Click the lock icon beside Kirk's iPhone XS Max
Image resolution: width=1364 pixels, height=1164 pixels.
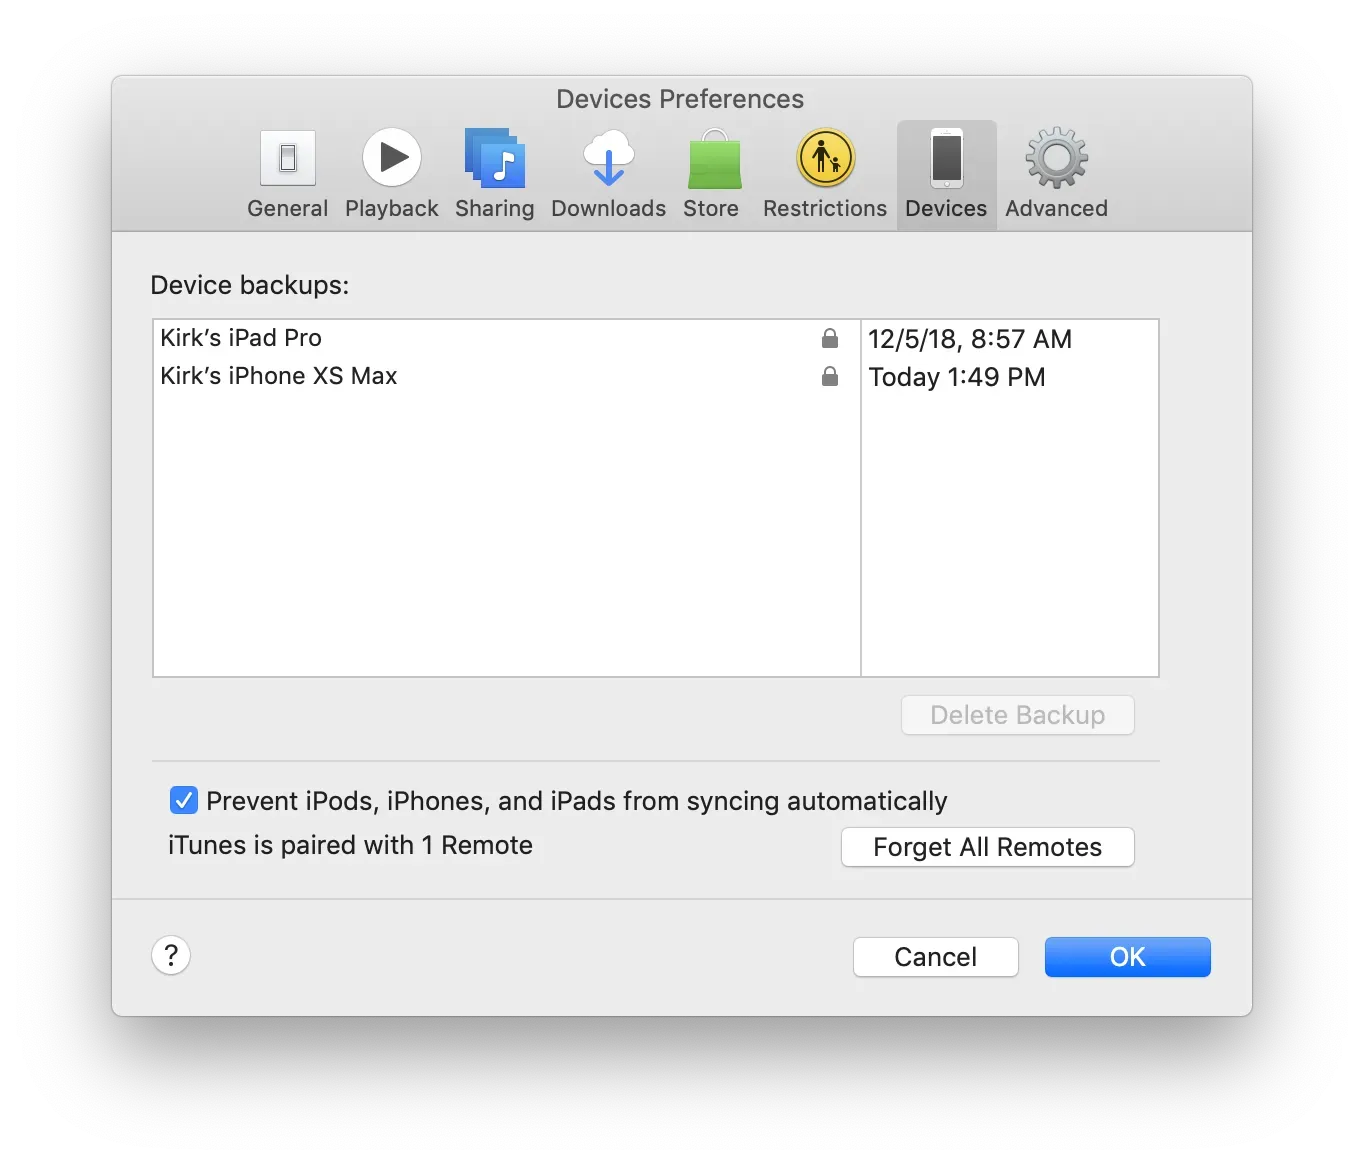point(829,377)
